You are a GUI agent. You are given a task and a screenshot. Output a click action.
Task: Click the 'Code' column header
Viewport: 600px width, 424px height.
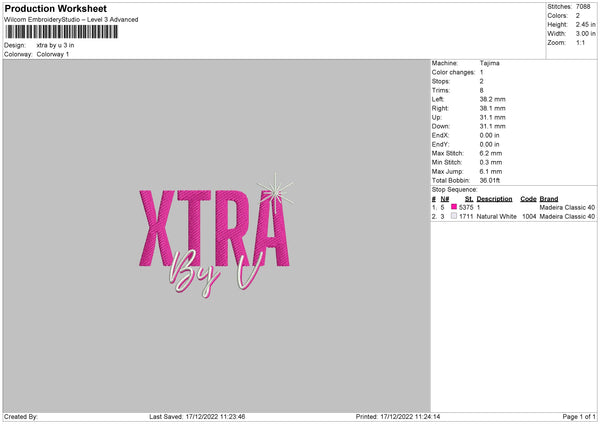pyautogui.click(x=528, y=199)
